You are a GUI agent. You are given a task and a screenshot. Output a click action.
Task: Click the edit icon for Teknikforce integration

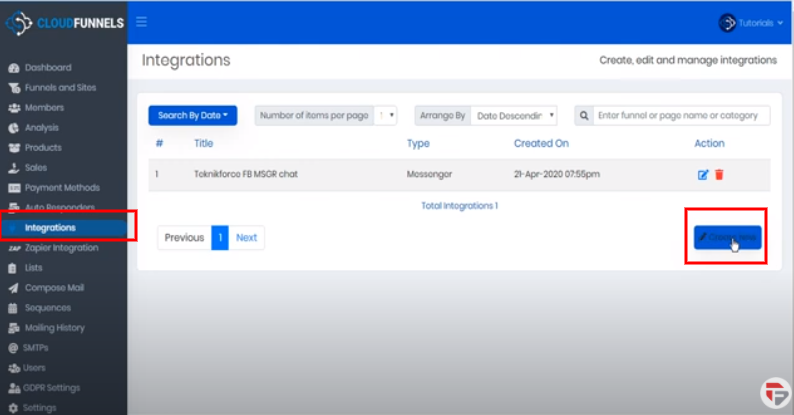[703, 175]
